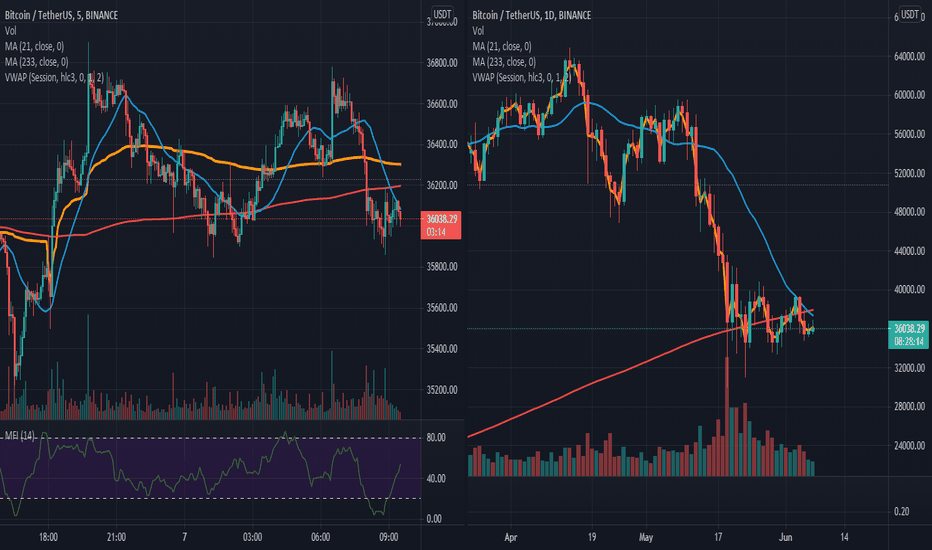Click the 18:00 time axis label
The image size is (932, 550).
pyautogui.click(x=48, y=537)
